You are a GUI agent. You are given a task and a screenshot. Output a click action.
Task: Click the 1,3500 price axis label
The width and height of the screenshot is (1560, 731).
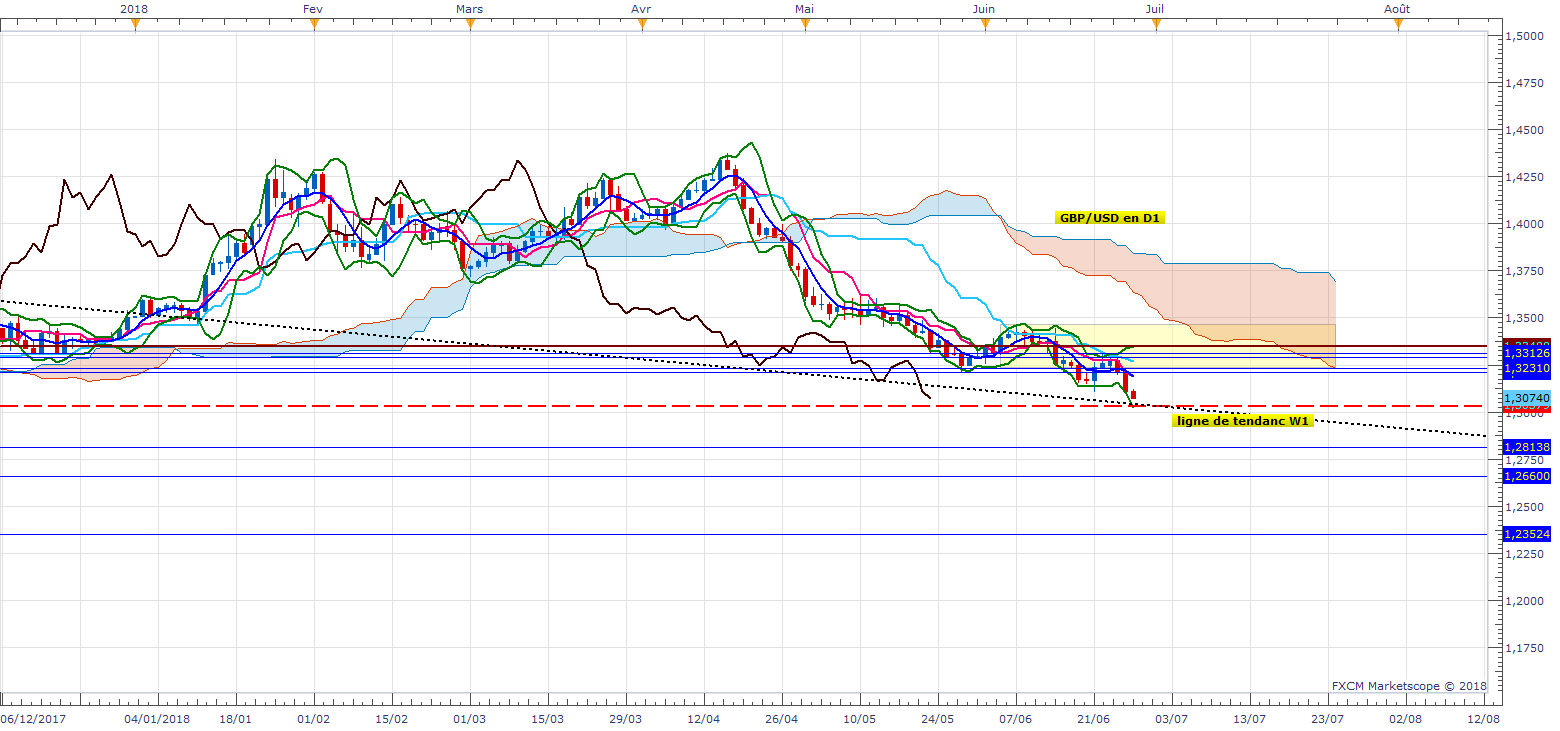[1526, 318]
